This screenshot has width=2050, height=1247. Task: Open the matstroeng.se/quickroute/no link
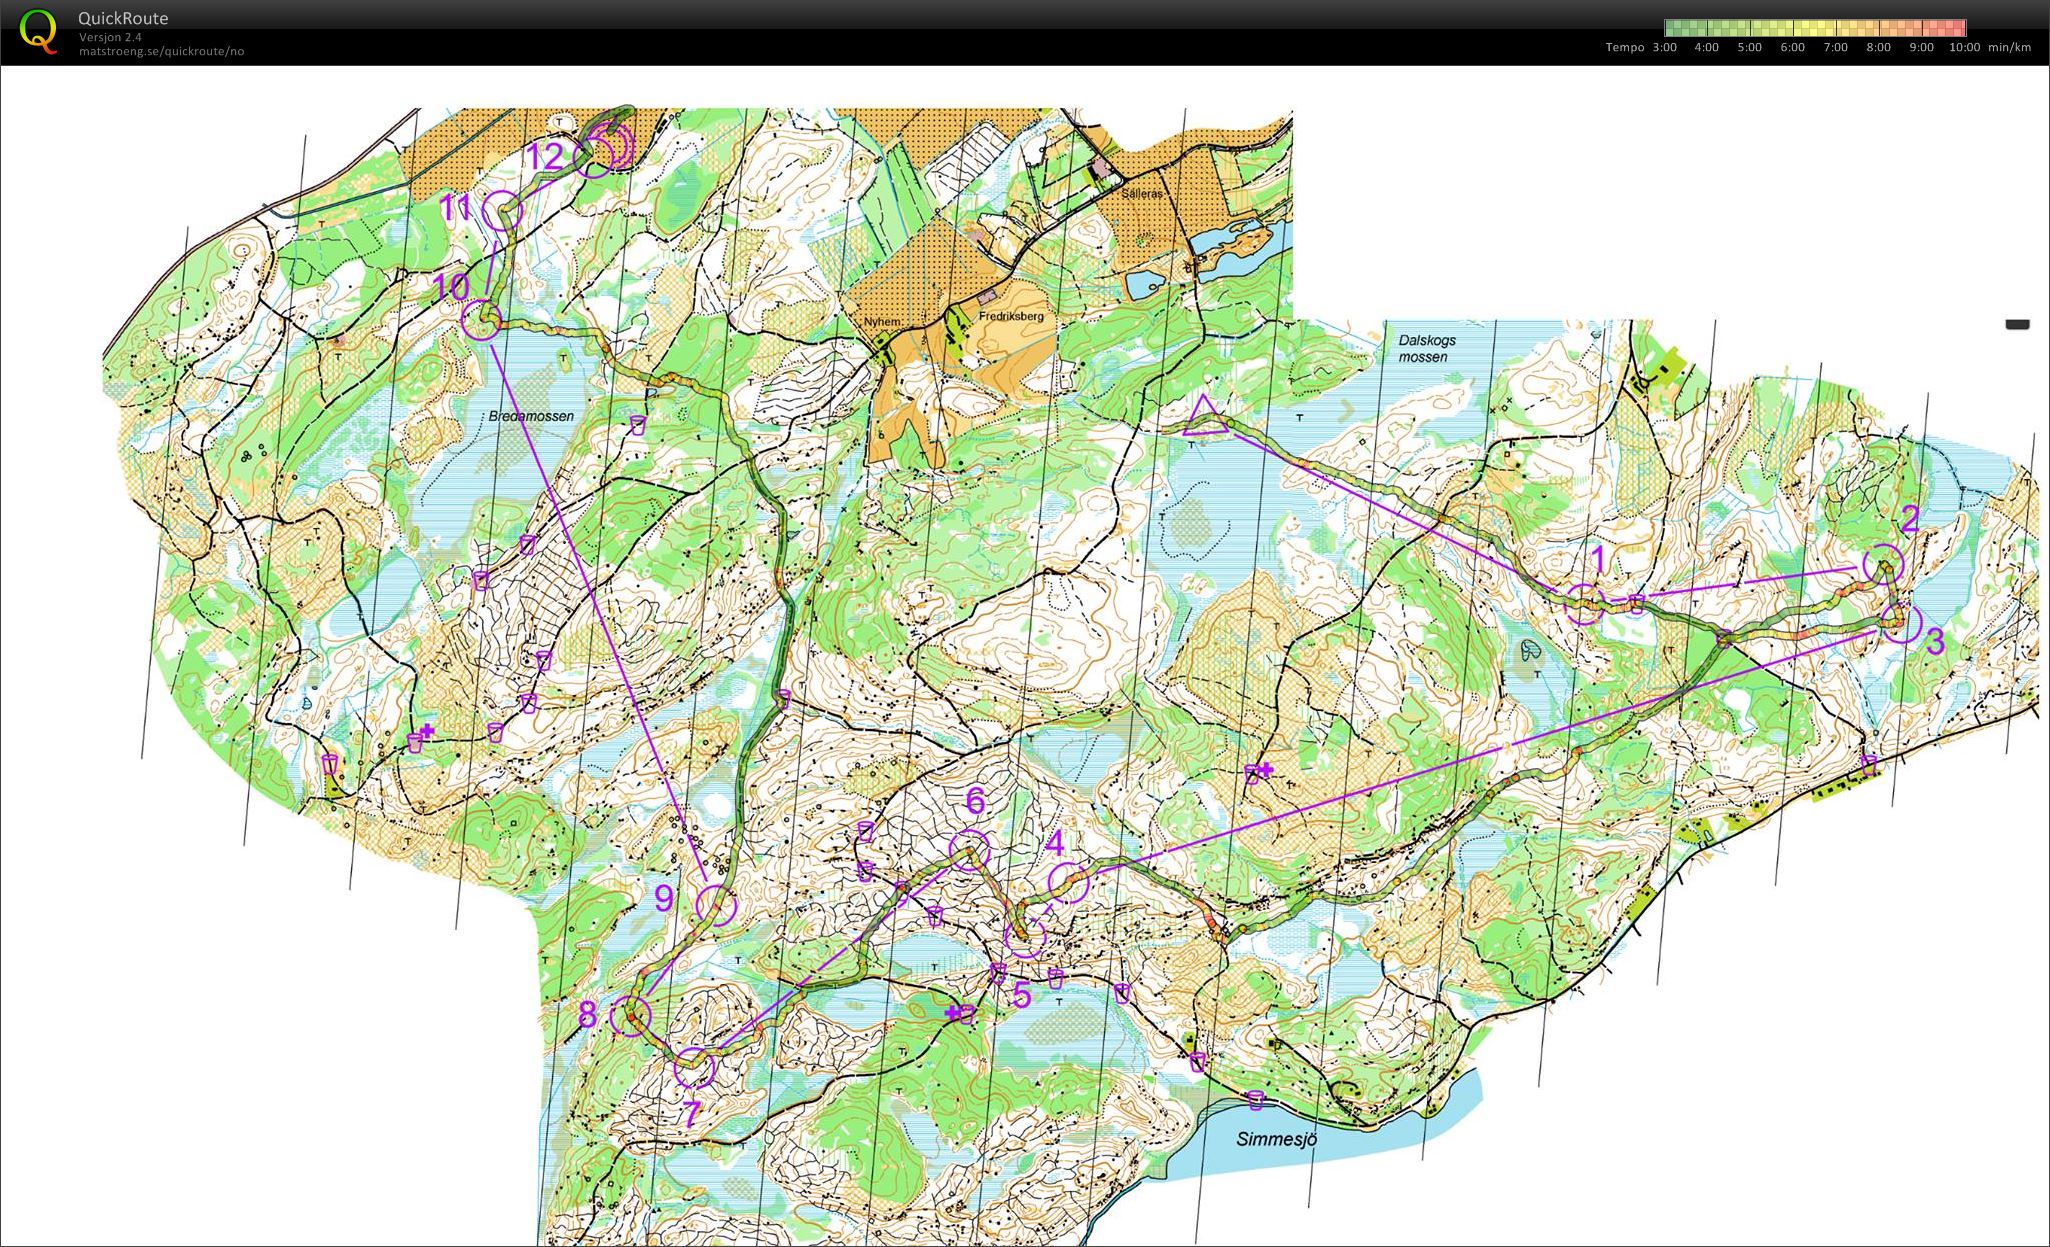point(161,51)
